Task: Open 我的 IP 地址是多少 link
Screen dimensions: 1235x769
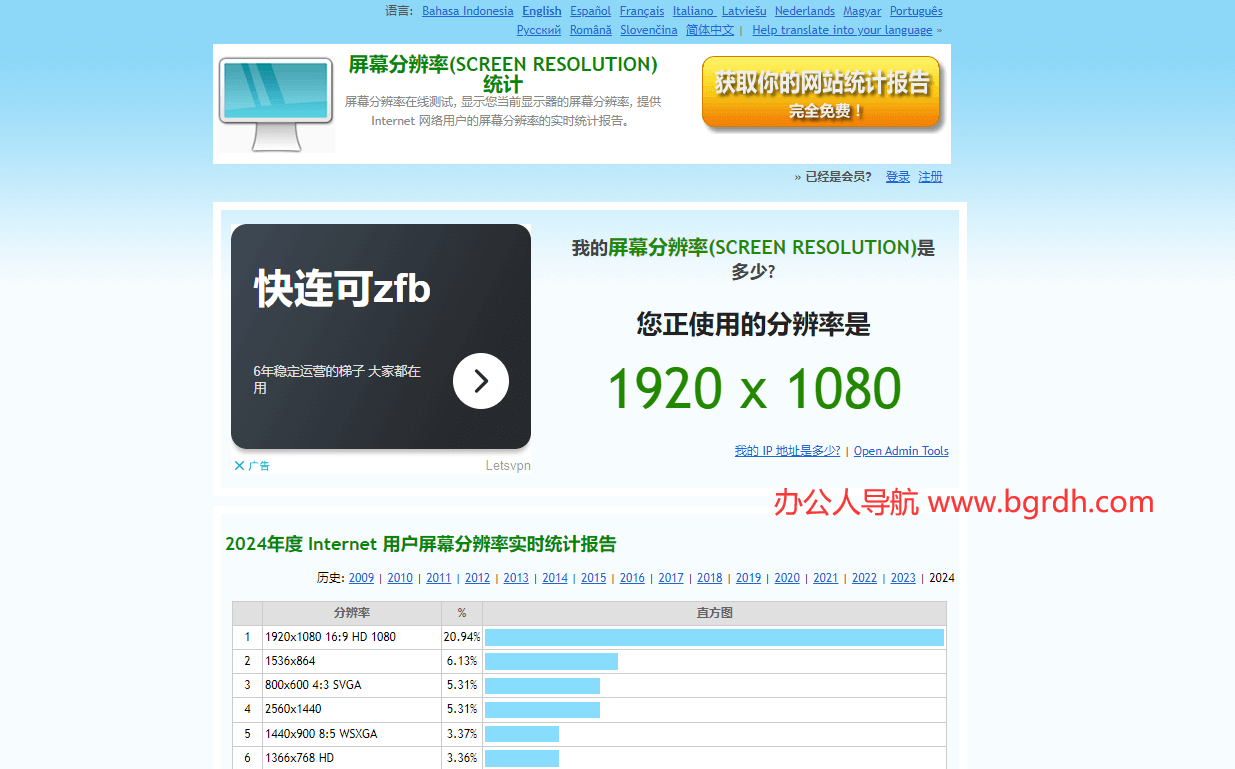Action: click(x=787, y=451)
